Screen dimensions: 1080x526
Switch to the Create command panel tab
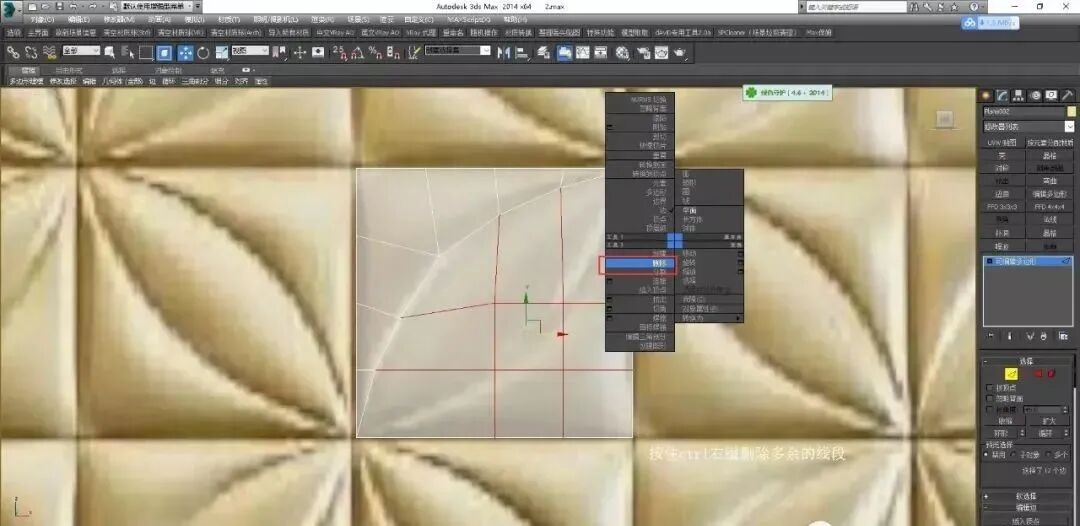coord(986,96)
